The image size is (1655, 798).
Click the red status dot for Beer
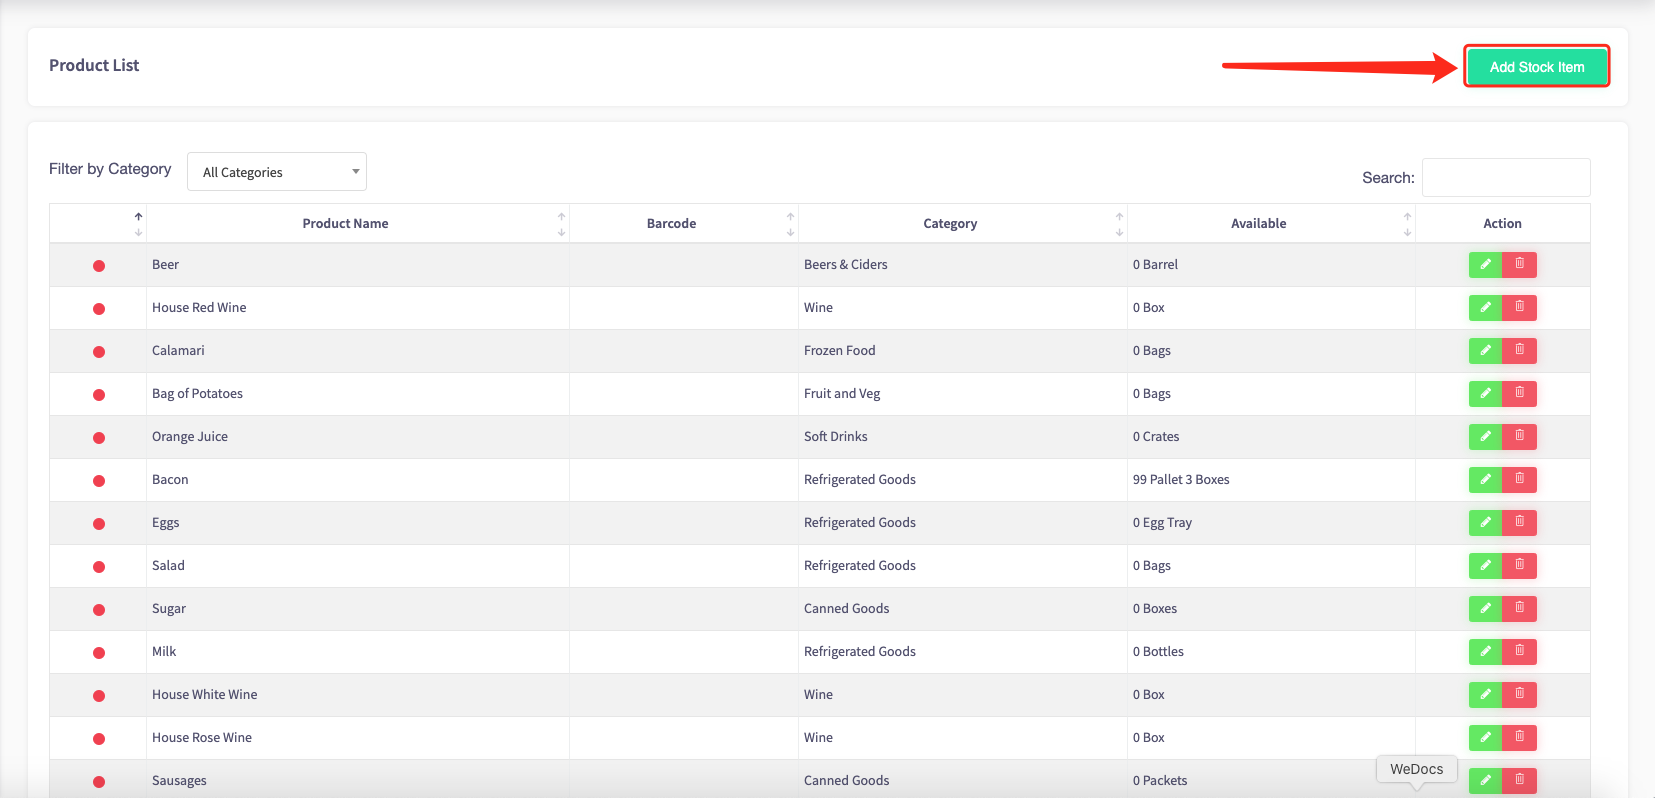99,266
